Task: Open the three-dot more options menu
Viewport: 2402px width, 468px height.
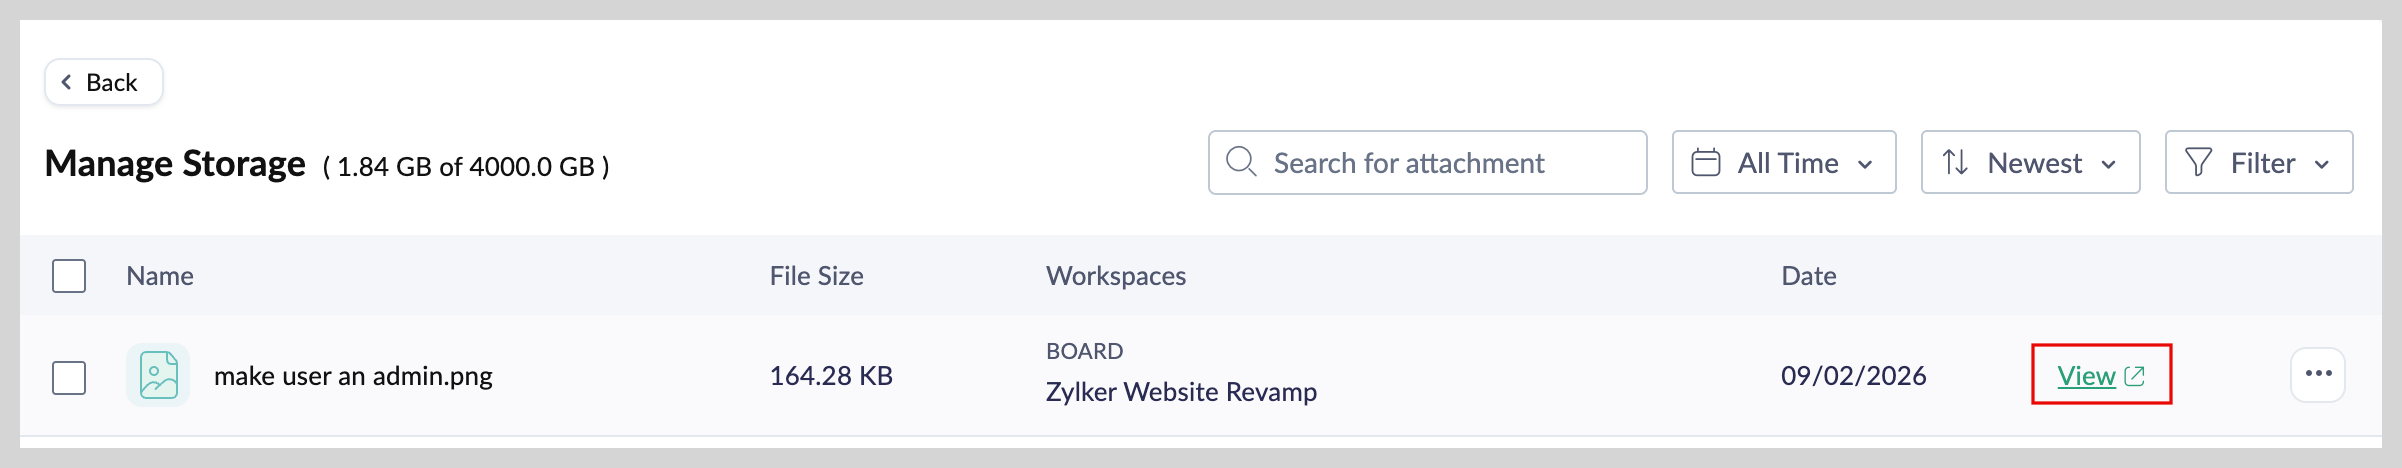Action: tap(2318, 374)
